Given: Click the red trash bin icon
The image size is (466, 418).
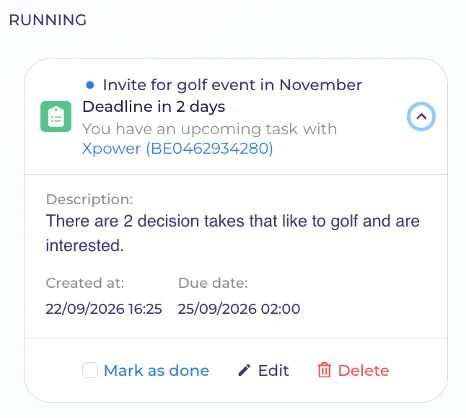Looking at the screenshot, I should pyautogui.click(x=324, y=370).
